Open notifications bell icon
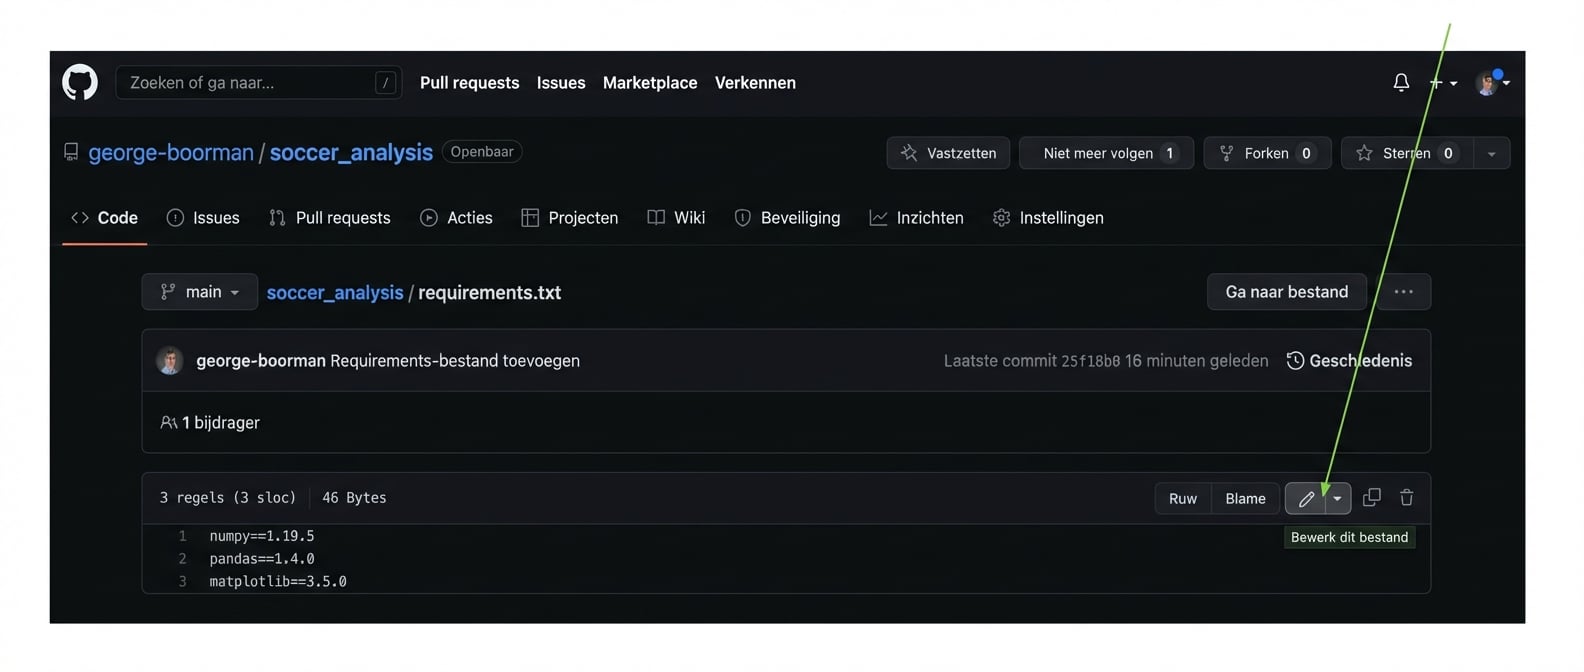The height and width of the screenshot is (672, 1584). coord(1401,83)
